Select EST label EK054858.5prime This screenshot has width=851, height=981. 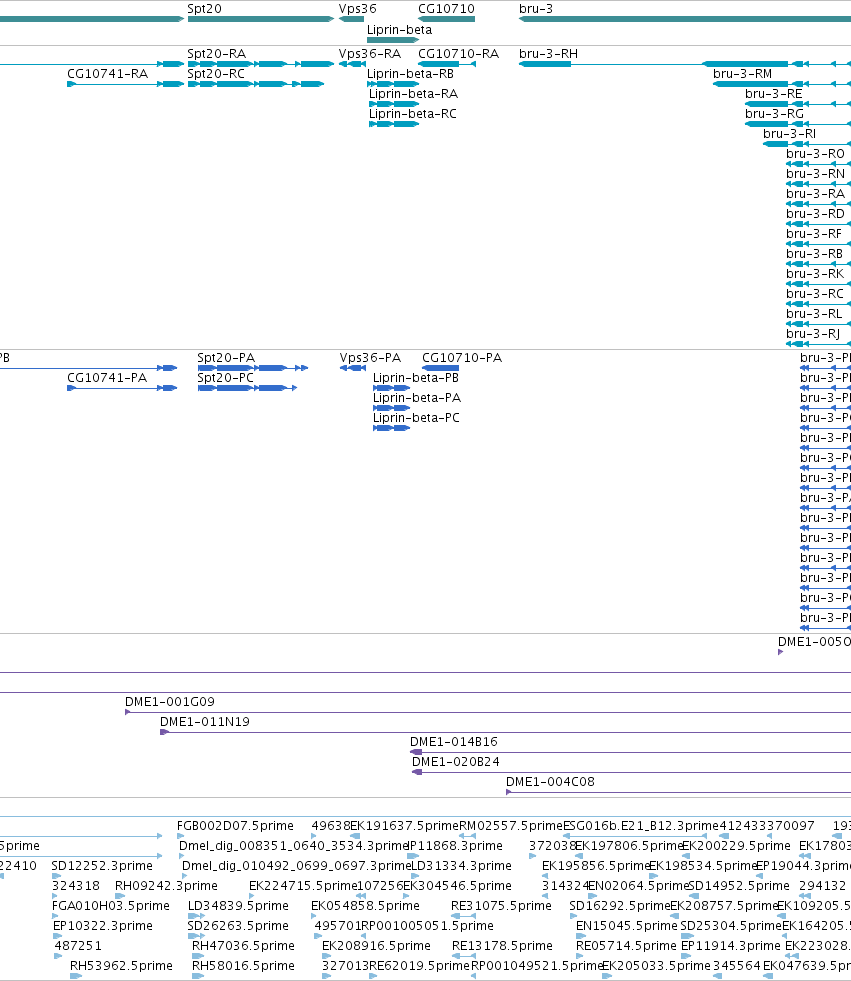pos(365,906)
